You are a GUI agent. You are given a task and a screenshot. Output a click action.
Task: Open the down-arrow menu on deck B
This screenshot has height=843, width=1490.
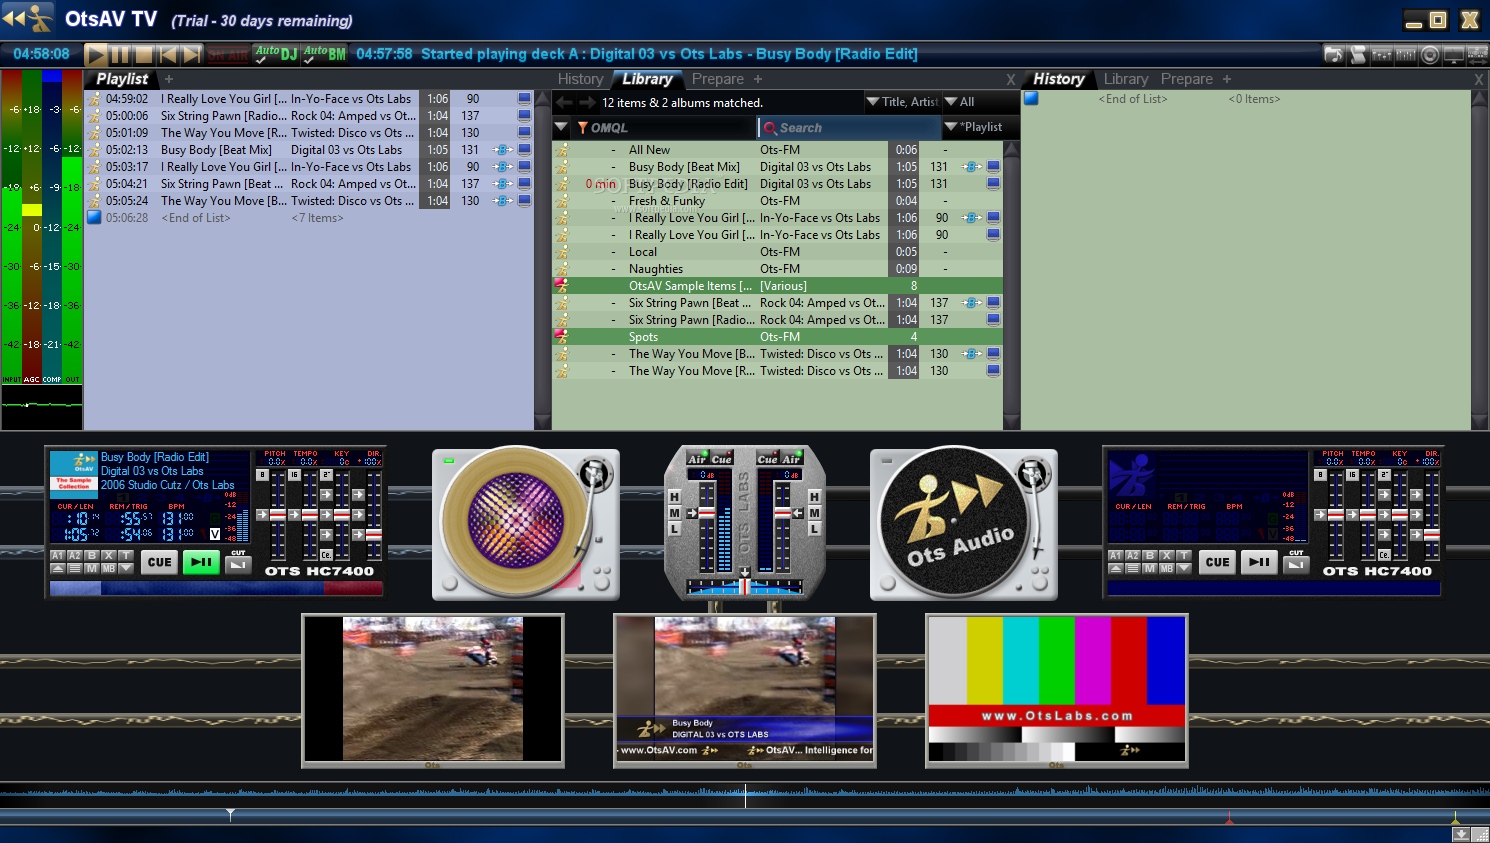(x=1184, y=568)
